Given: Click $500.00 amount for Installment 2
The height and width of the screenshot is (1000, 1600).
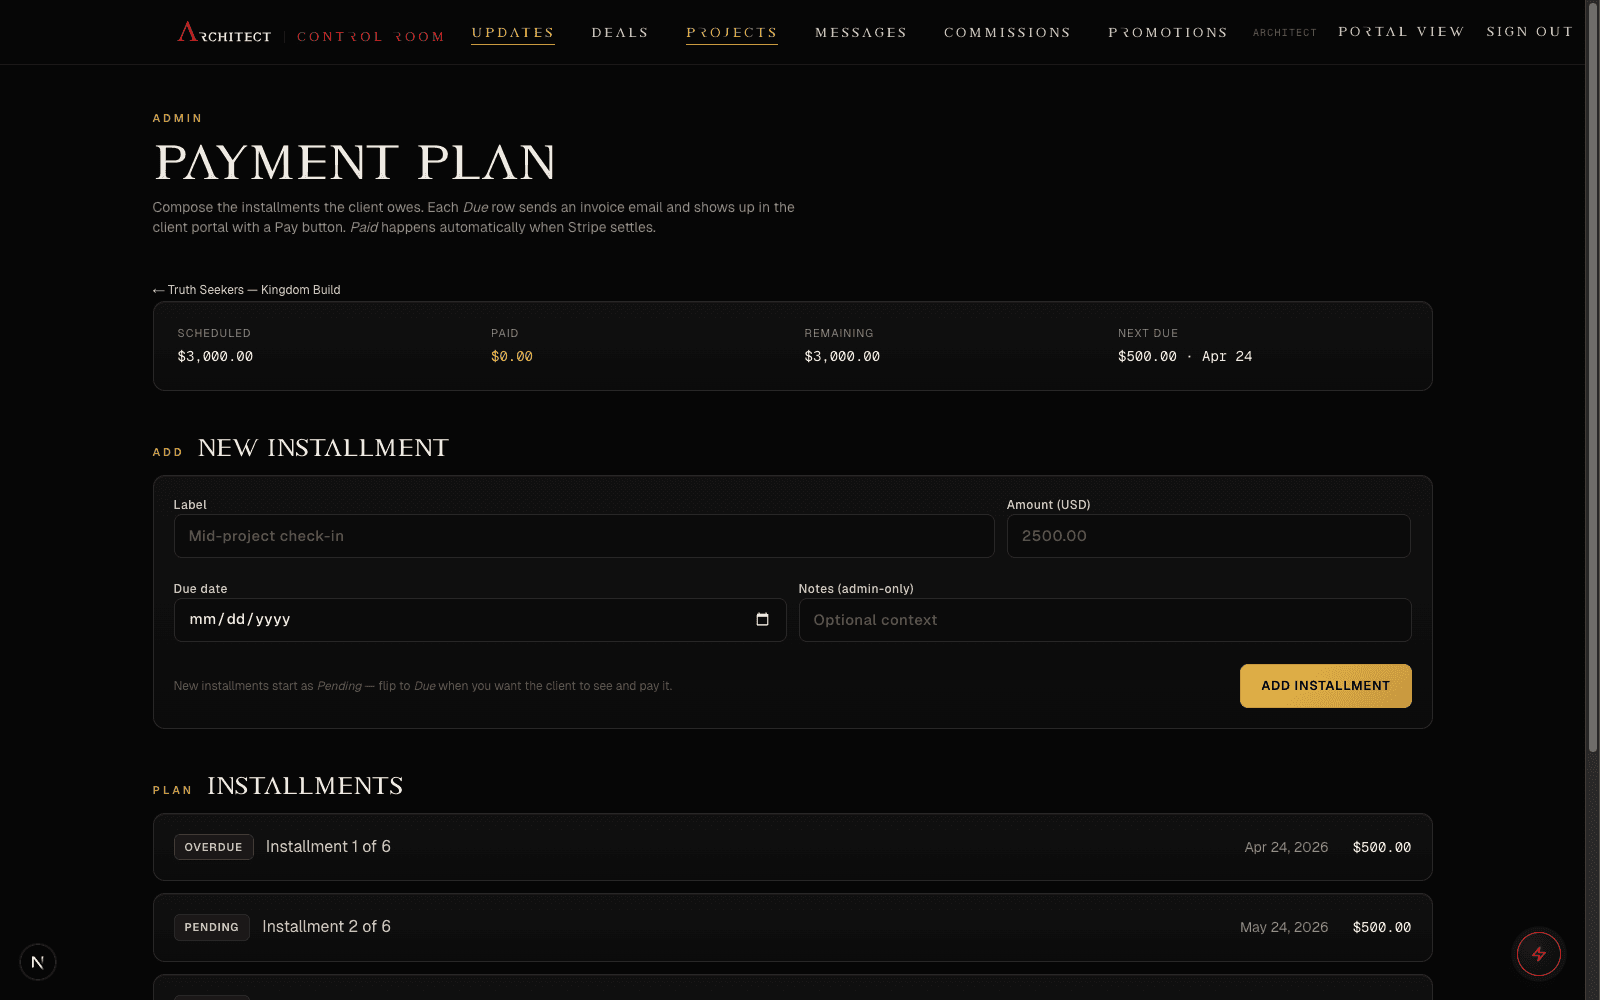Looking at the screenshot, I should click(x=1382, y=927).
